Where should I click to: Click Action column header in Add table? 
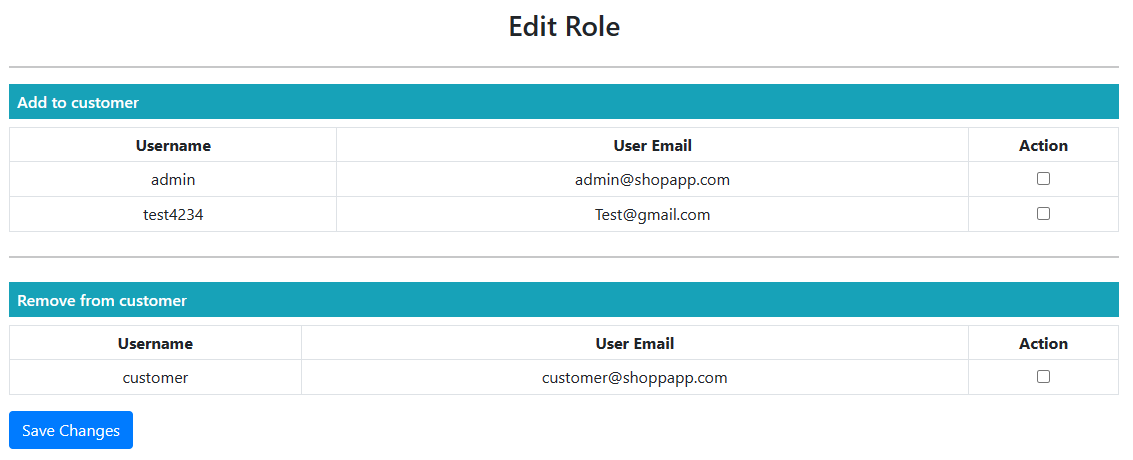[1043, 145]
